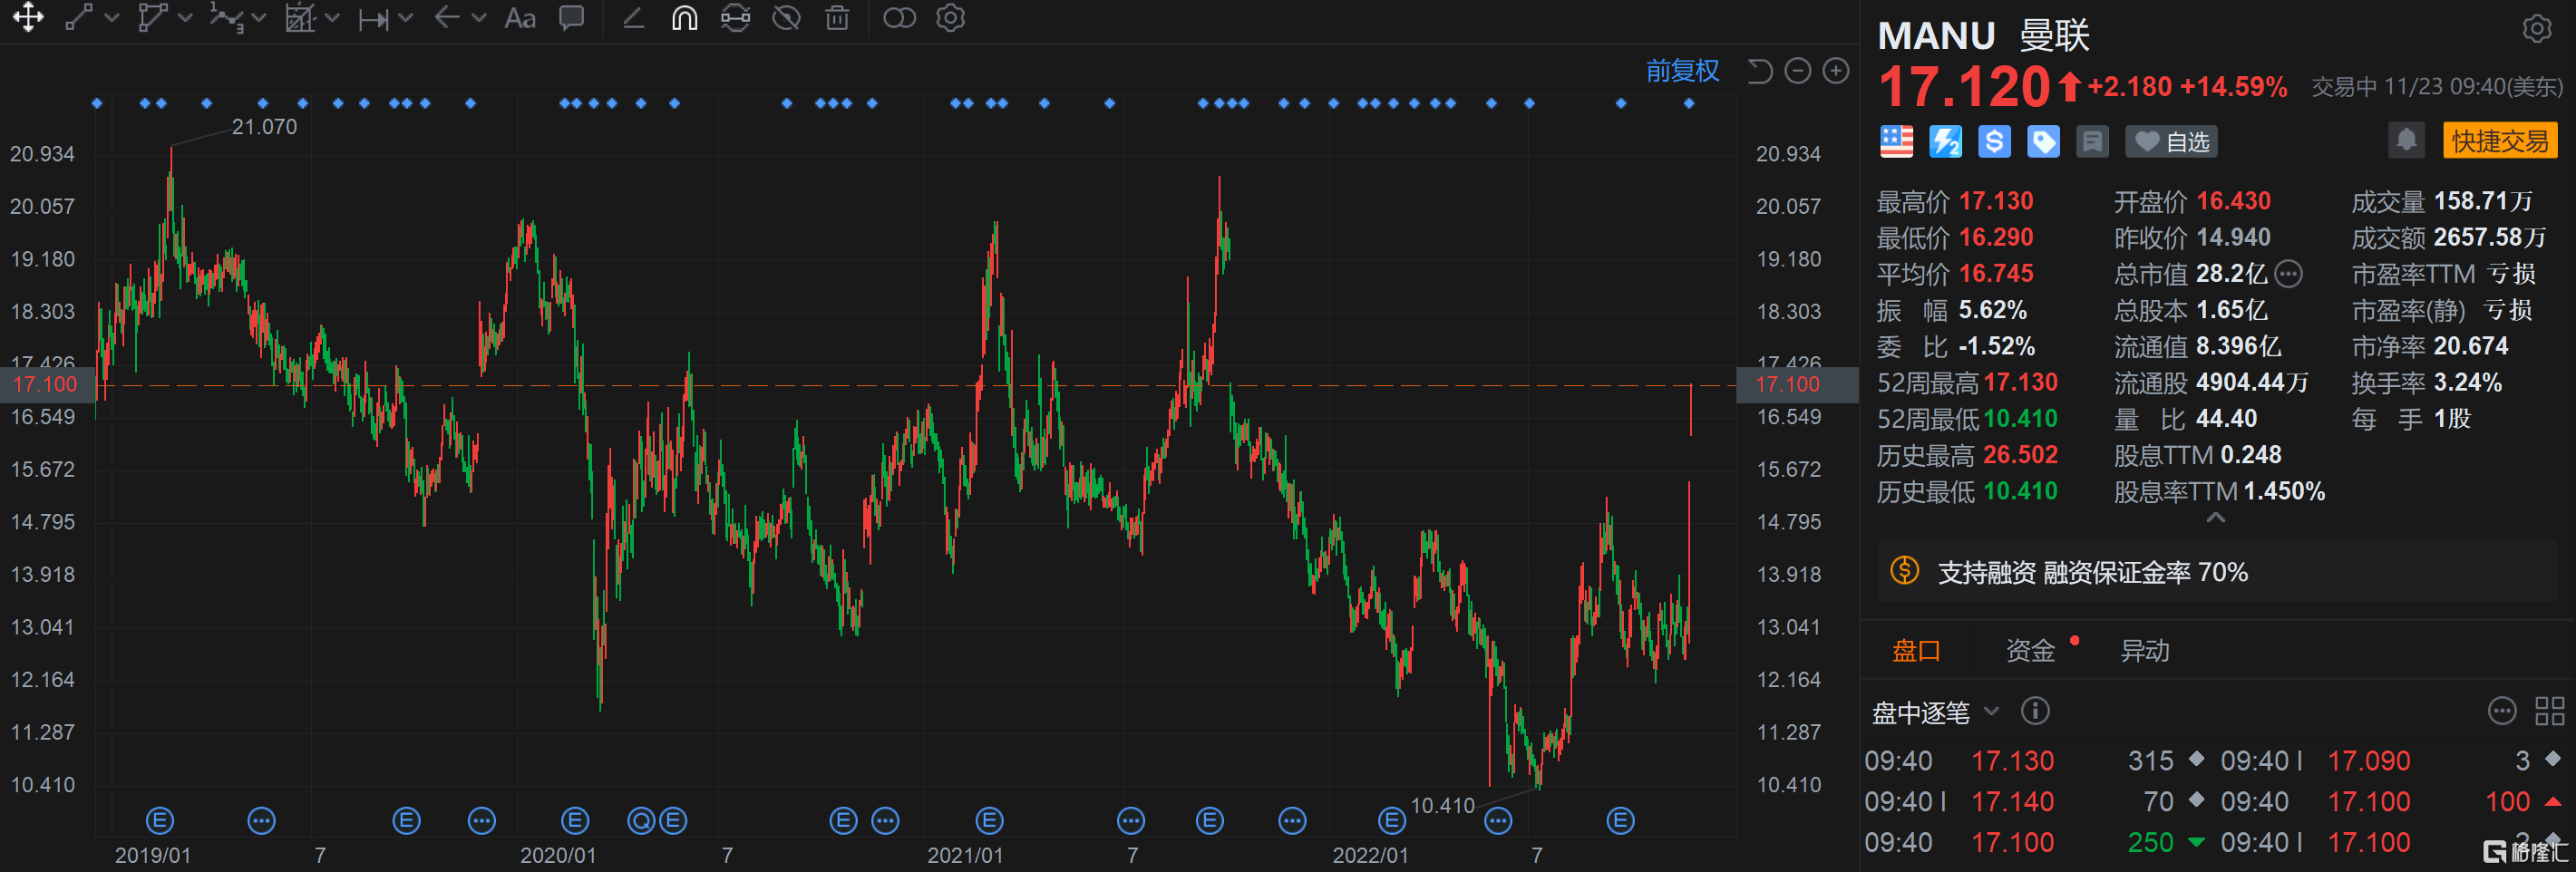This screenshot has width=2576, height=872.
Task: Switch to 盘口 tab
Action: pyautogui.click(x=1915, y=651)
